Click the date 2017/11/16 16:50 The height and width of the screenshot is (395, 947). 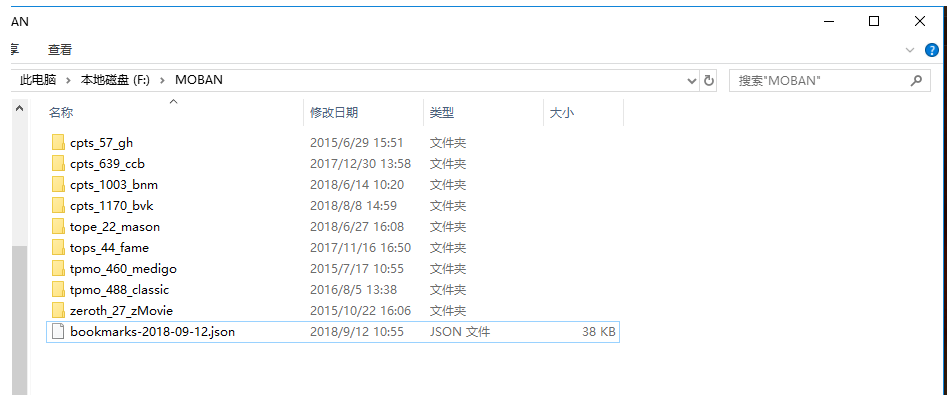tap(361, 248)
